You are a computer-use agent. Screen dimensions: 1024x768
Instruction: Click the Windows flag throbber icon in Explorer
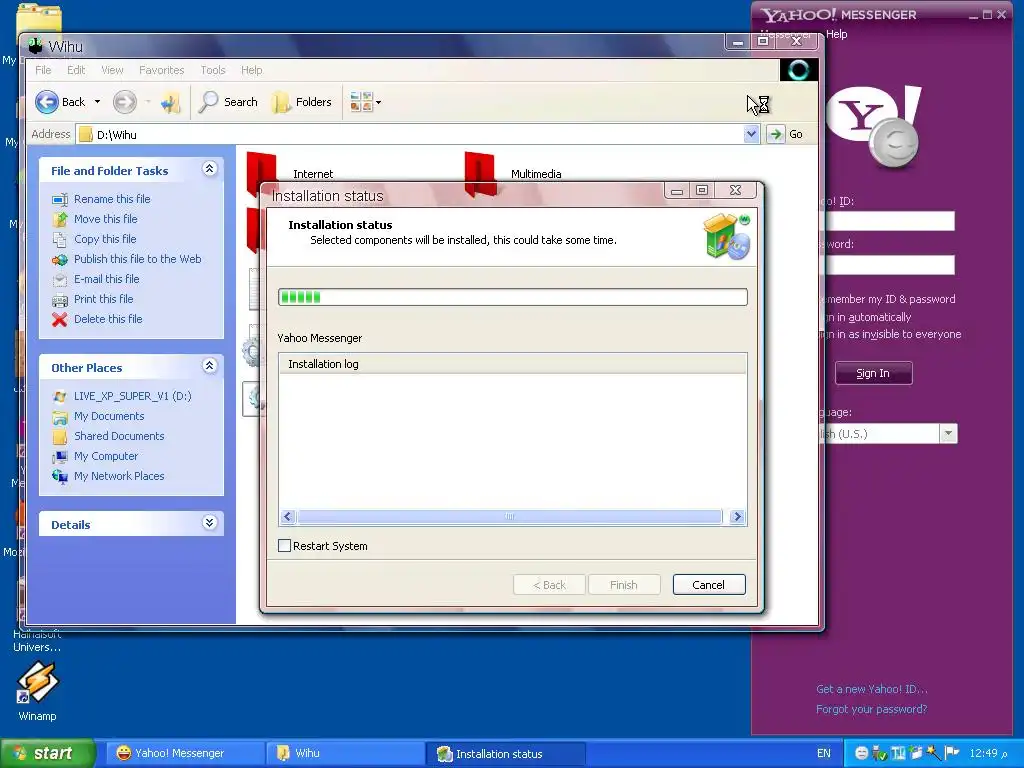(x=799, y=70)
